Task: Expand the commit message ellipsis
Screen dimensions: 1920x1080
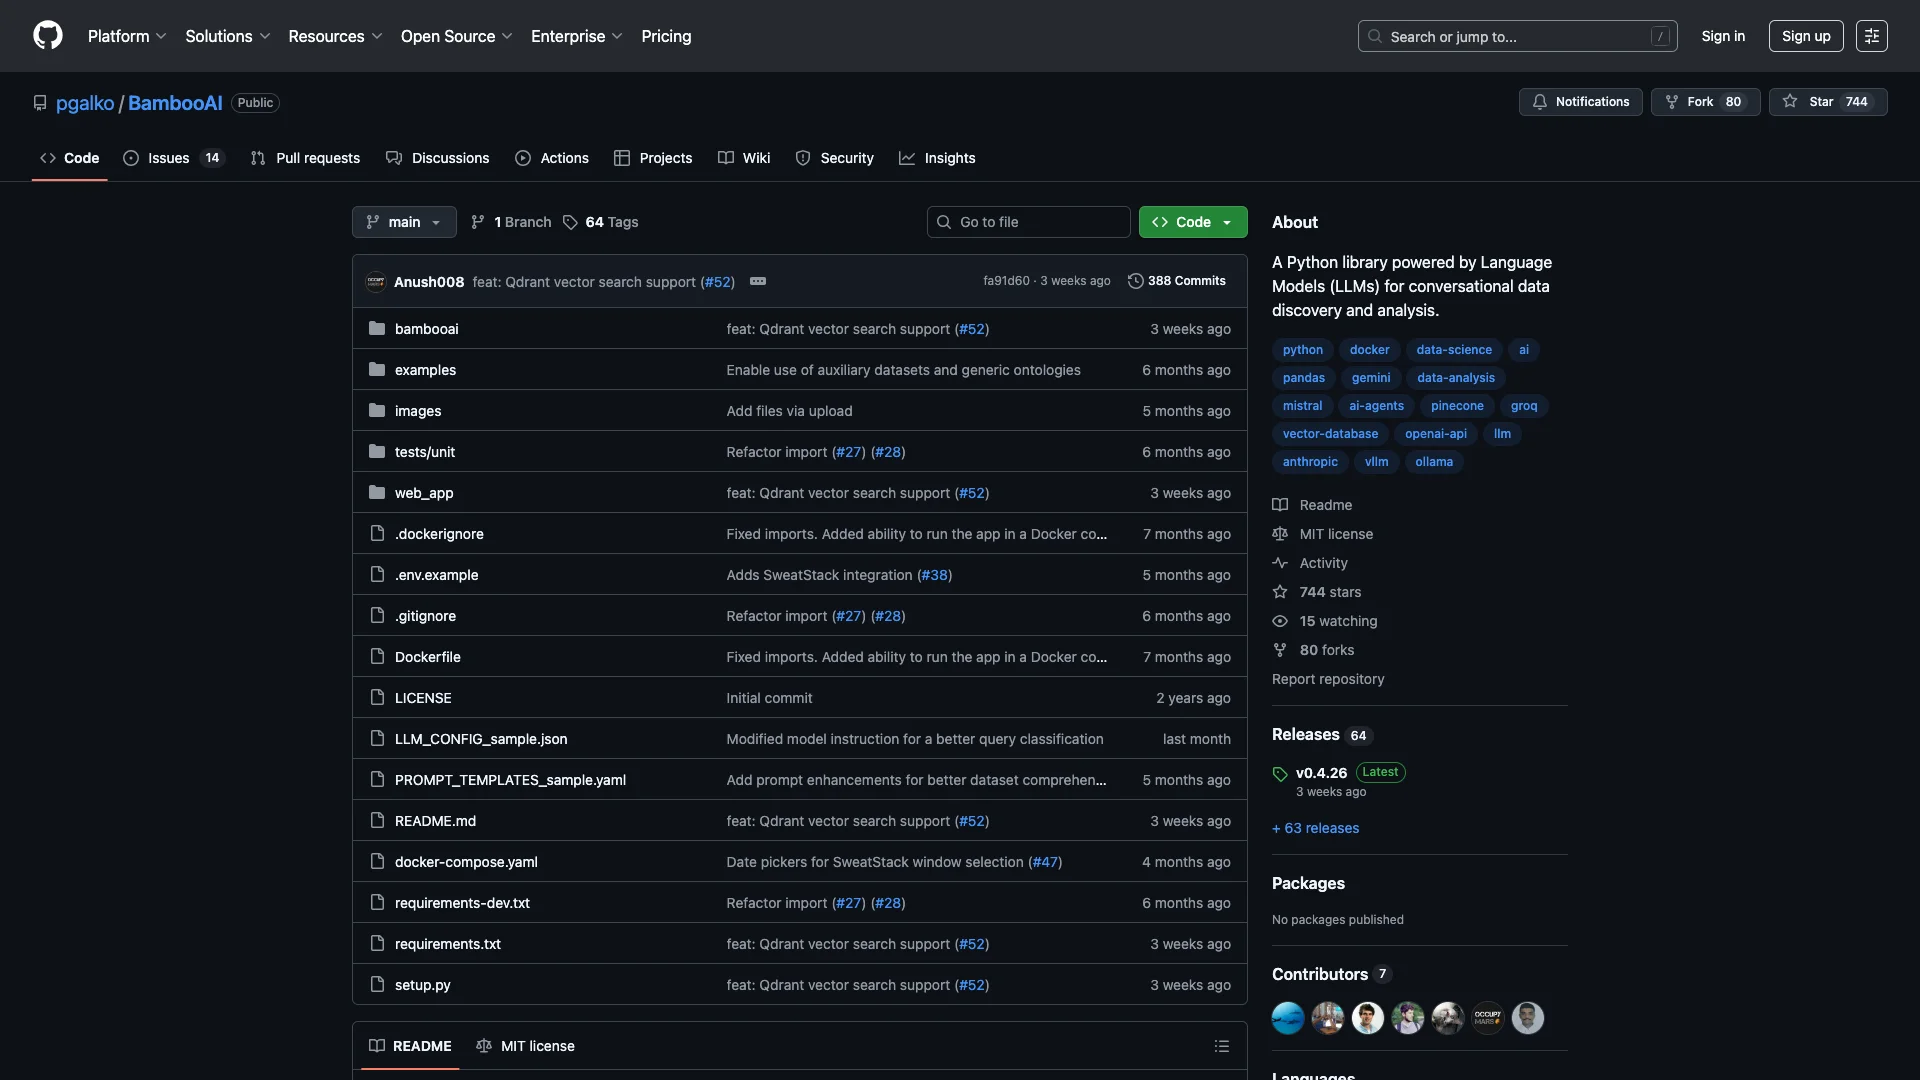Action: [x=758, y=281]
